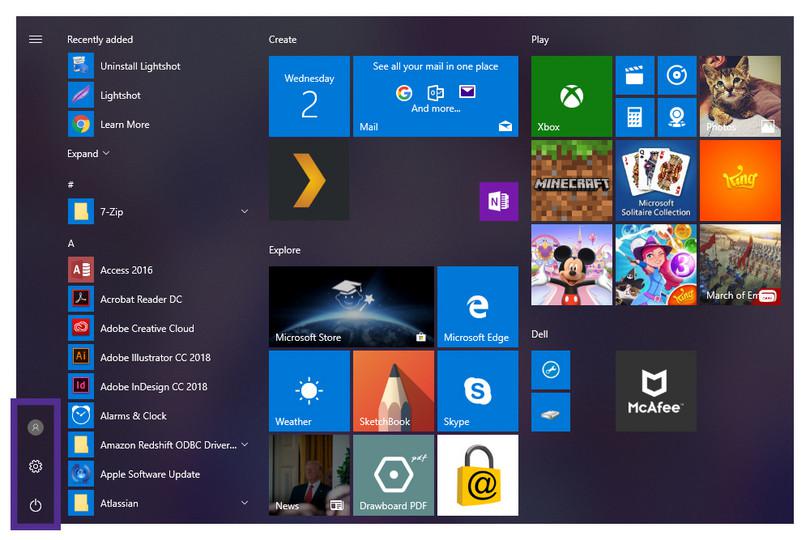Click the Play group heading

click(x=540, y=40)
